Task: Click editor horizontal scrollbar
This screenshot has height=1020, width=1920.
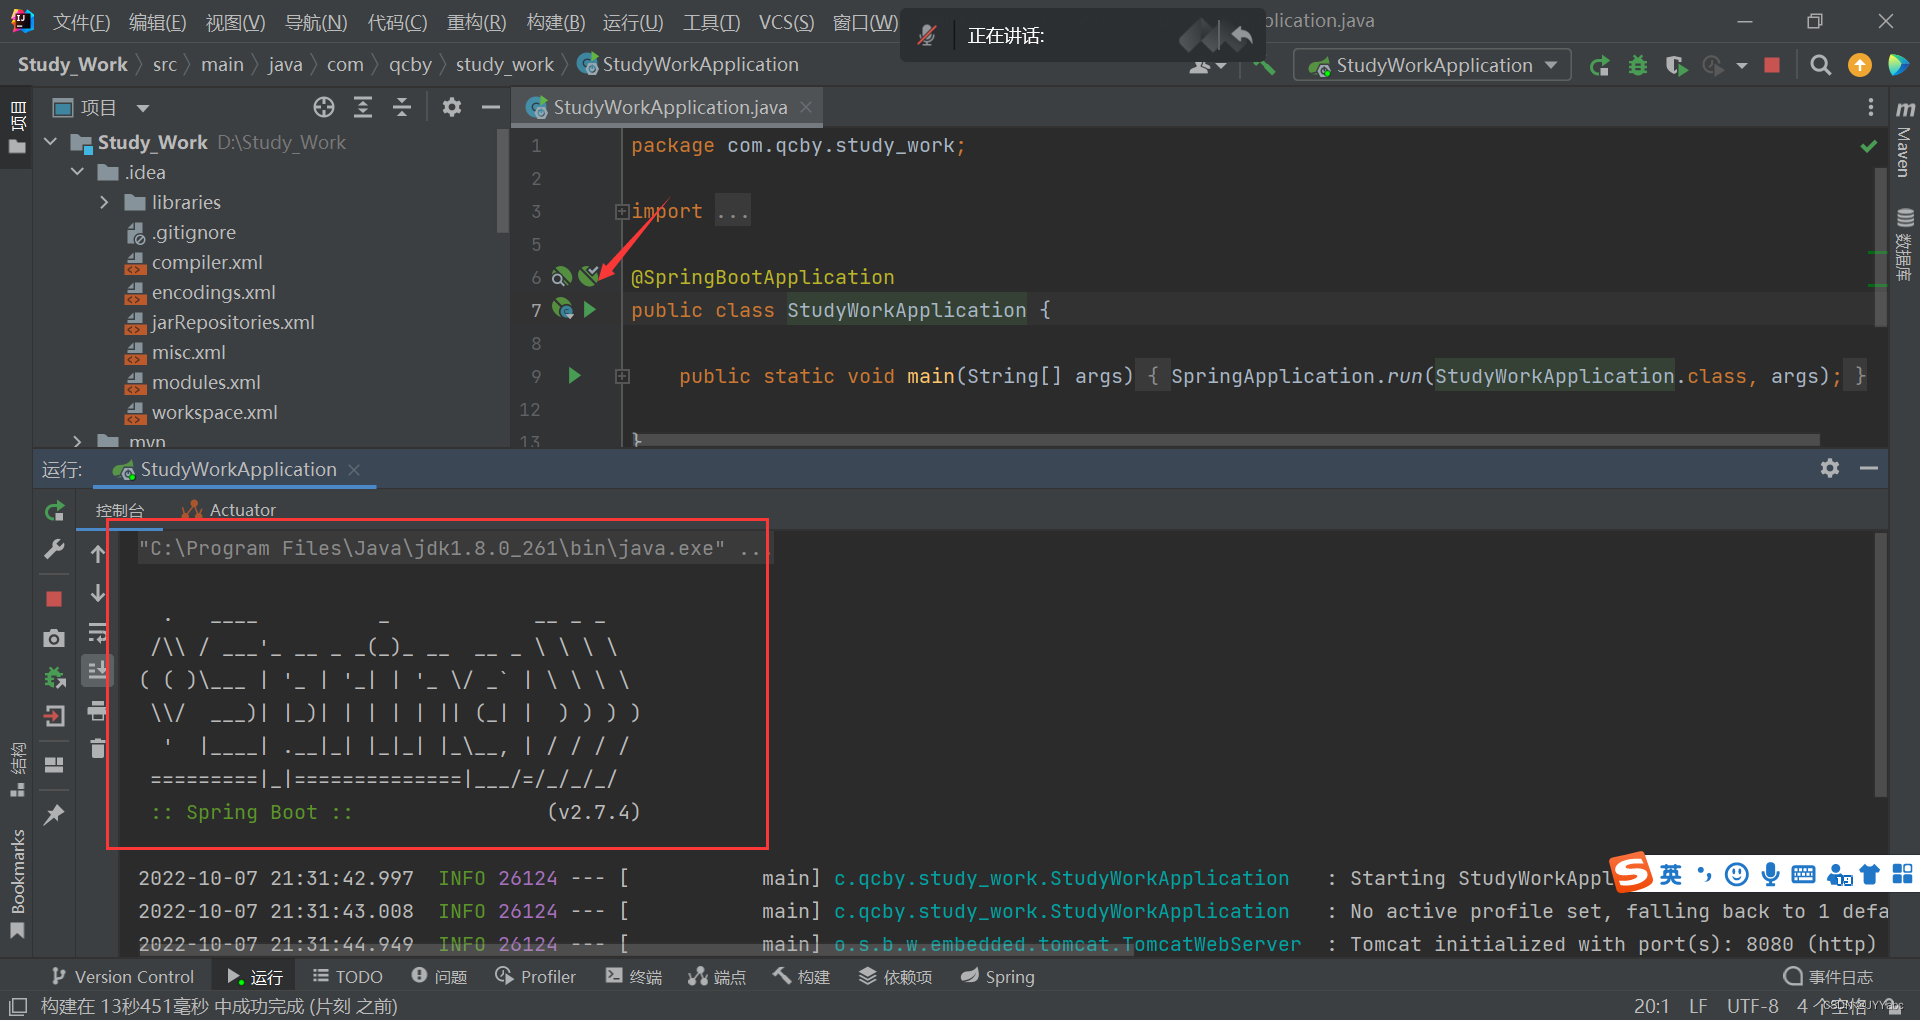Action: pos(1225,440)
